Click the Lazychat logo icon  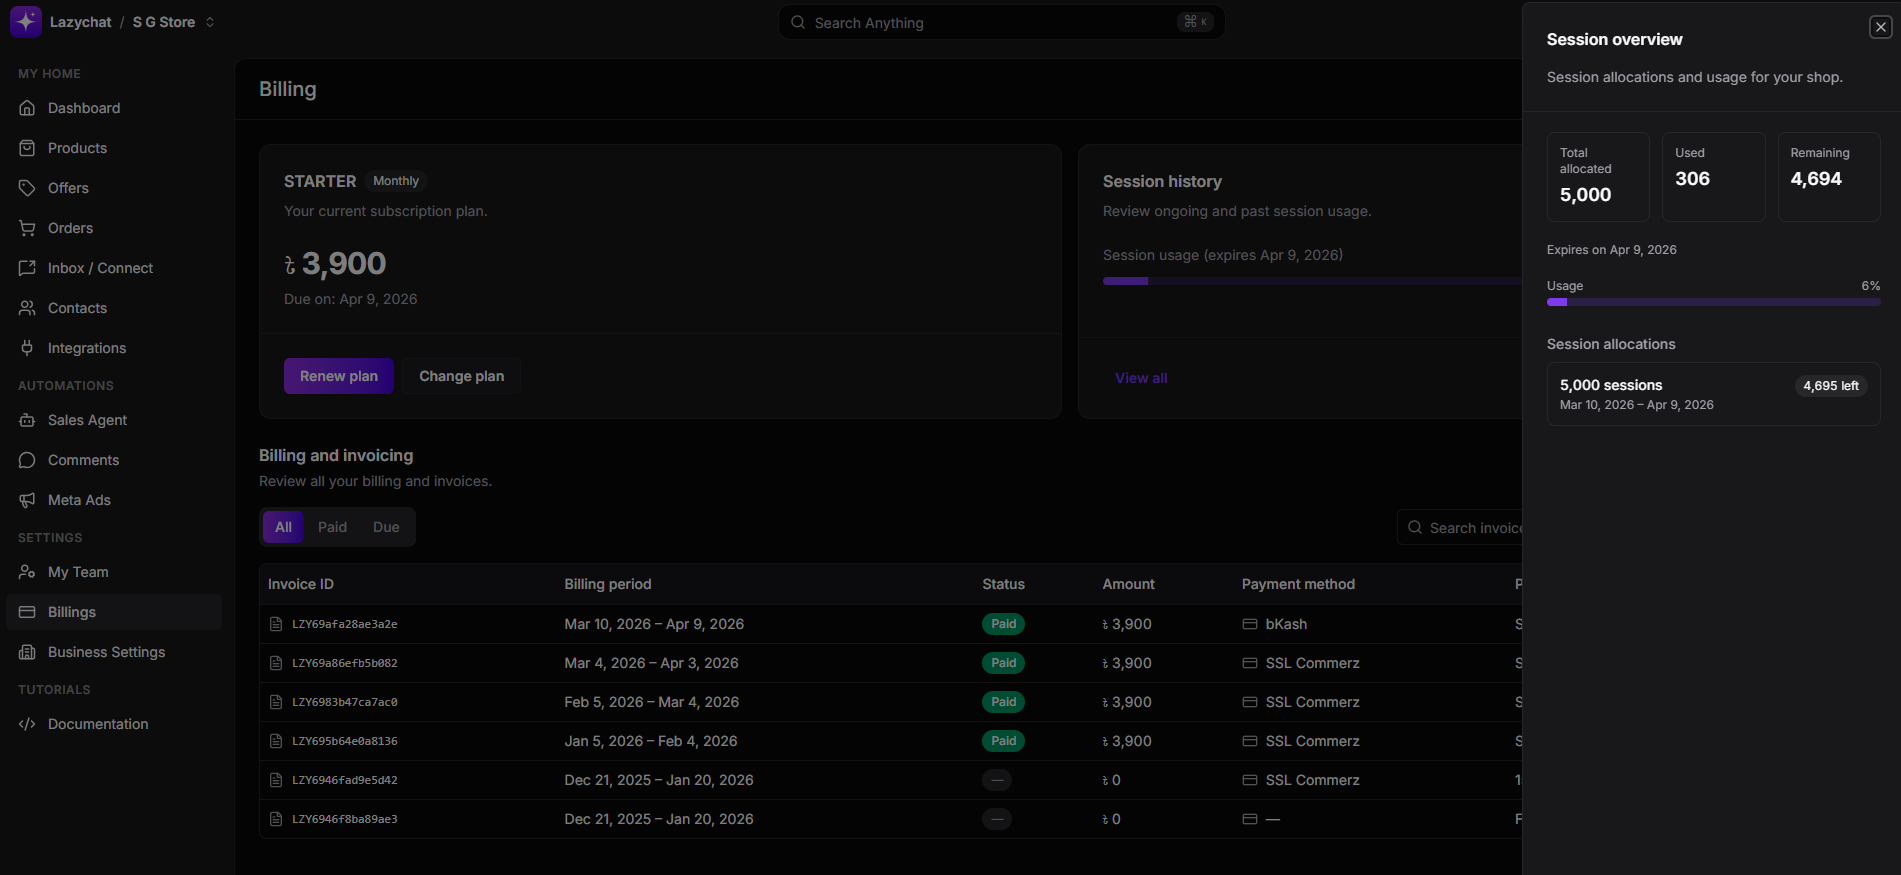[x=26, y=21]
